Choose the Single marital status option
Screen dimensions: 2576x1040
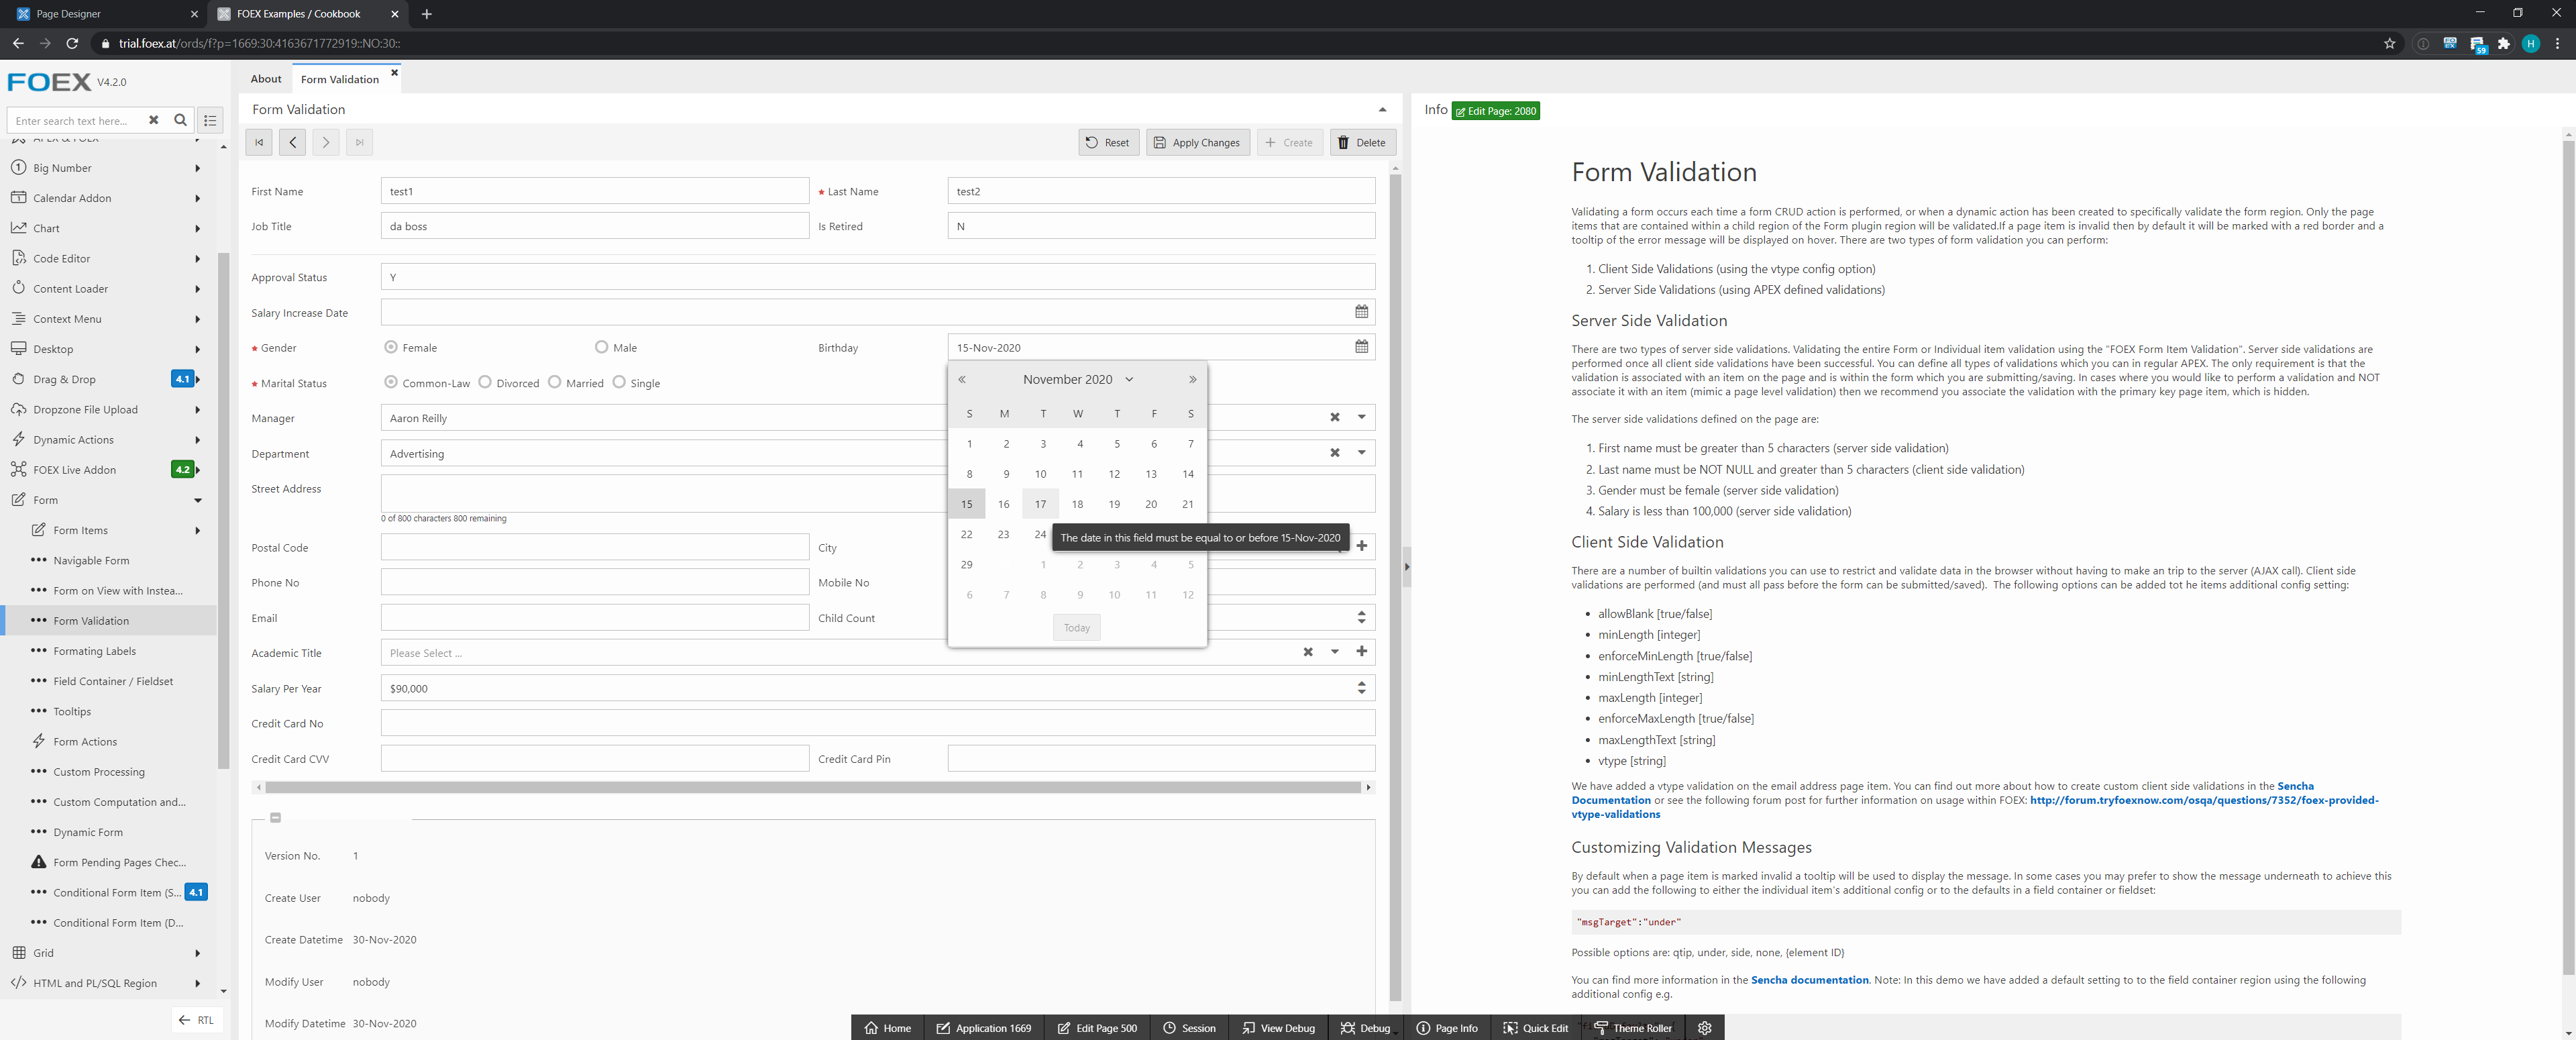coord(620,382)
